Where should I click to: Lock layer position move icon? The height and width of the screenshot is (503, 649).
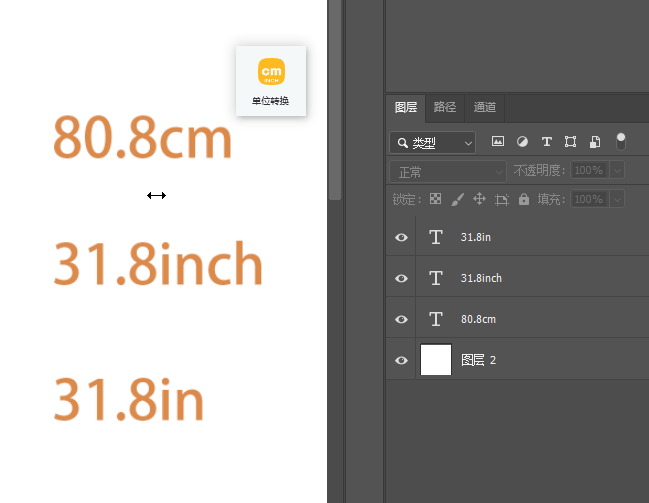479,199
